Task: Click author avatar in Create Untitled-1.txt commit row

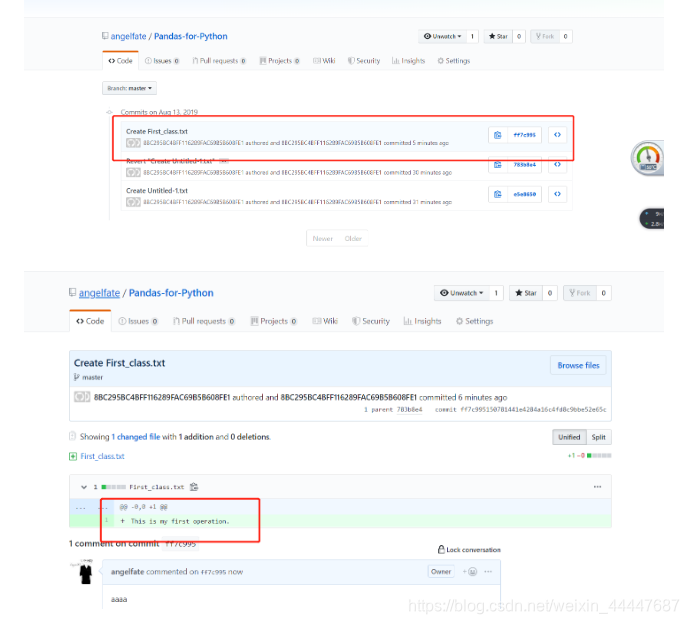Action: pyautogui.click(x=133, y=202)
